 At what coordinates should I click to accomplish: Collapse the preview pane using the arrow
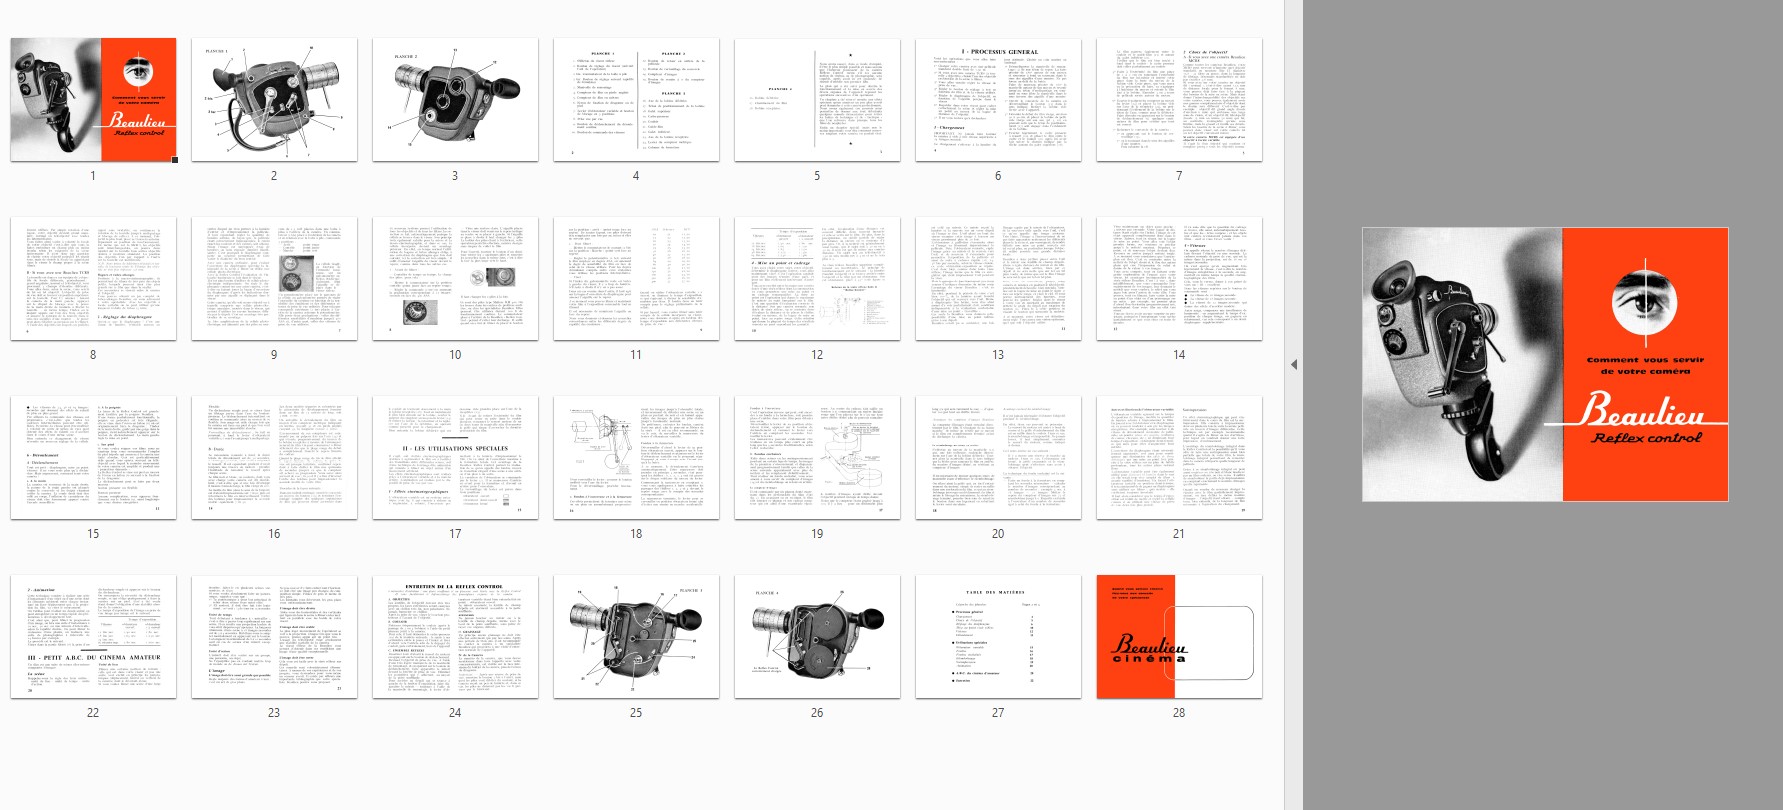pos(1293,365)
